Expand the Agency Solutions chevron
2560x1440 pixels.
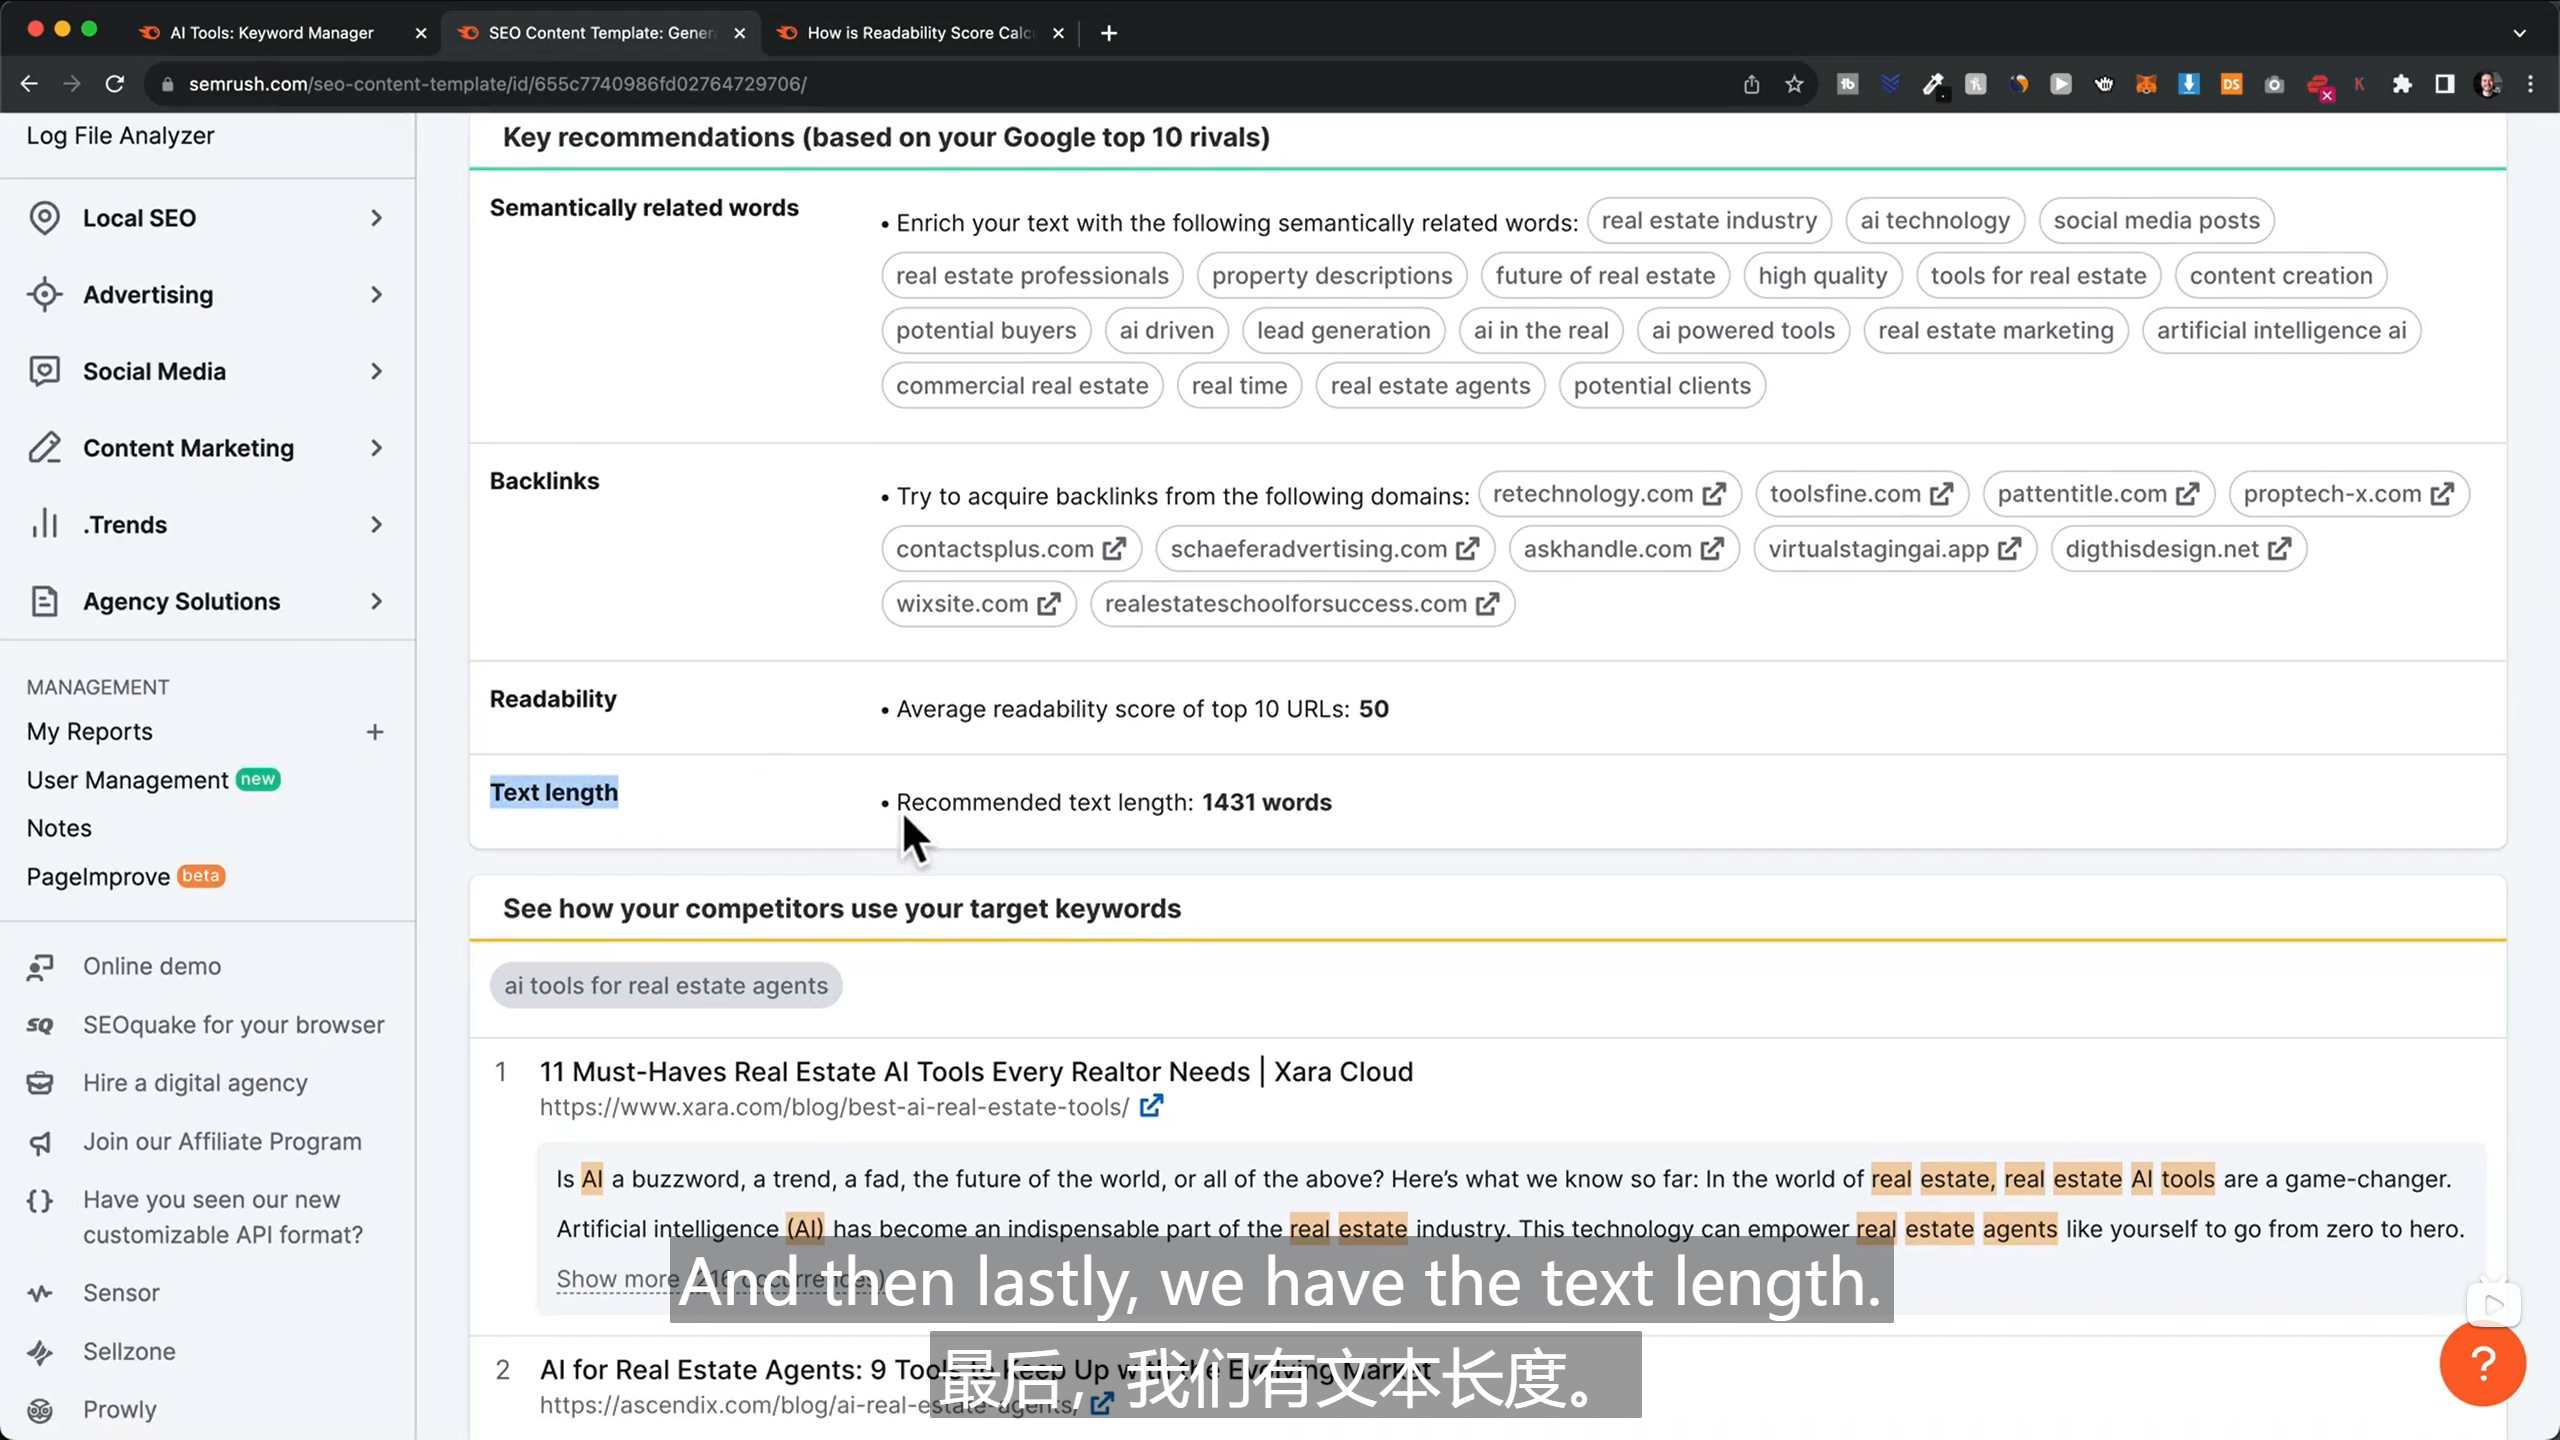(376, 601)
